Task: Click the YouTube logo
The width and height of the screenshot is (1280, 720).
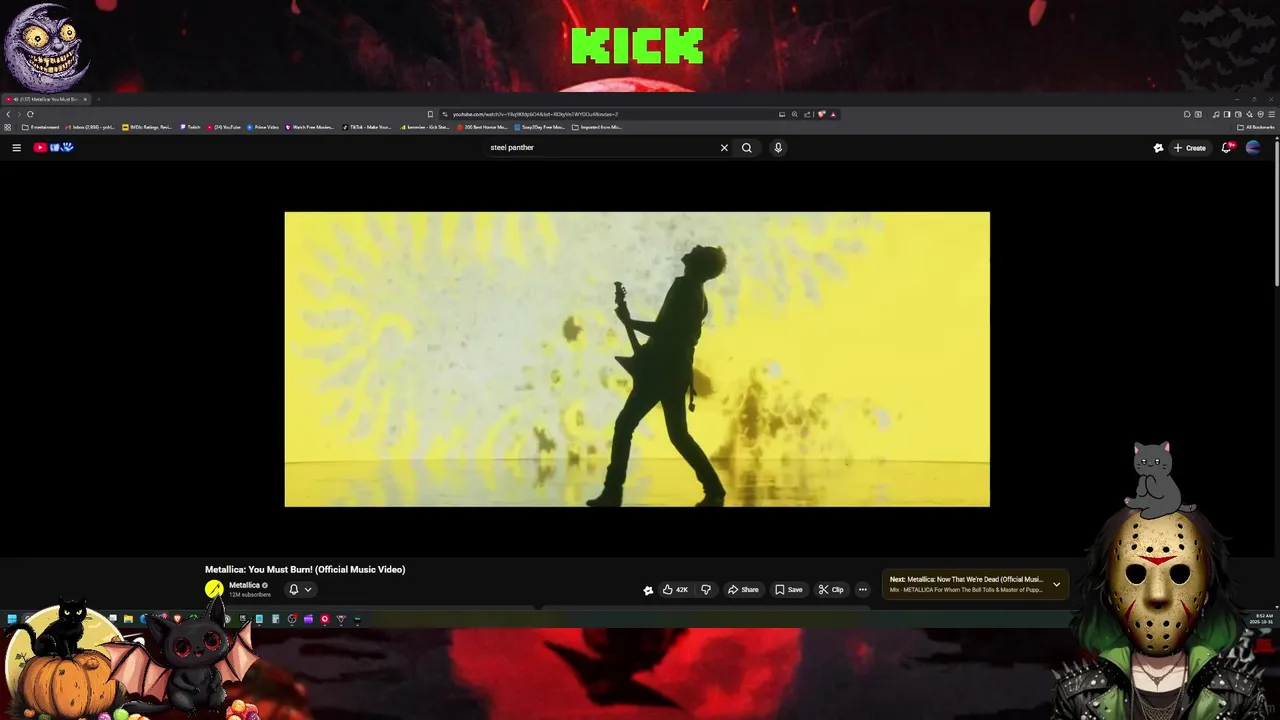Action: [54, 147]
